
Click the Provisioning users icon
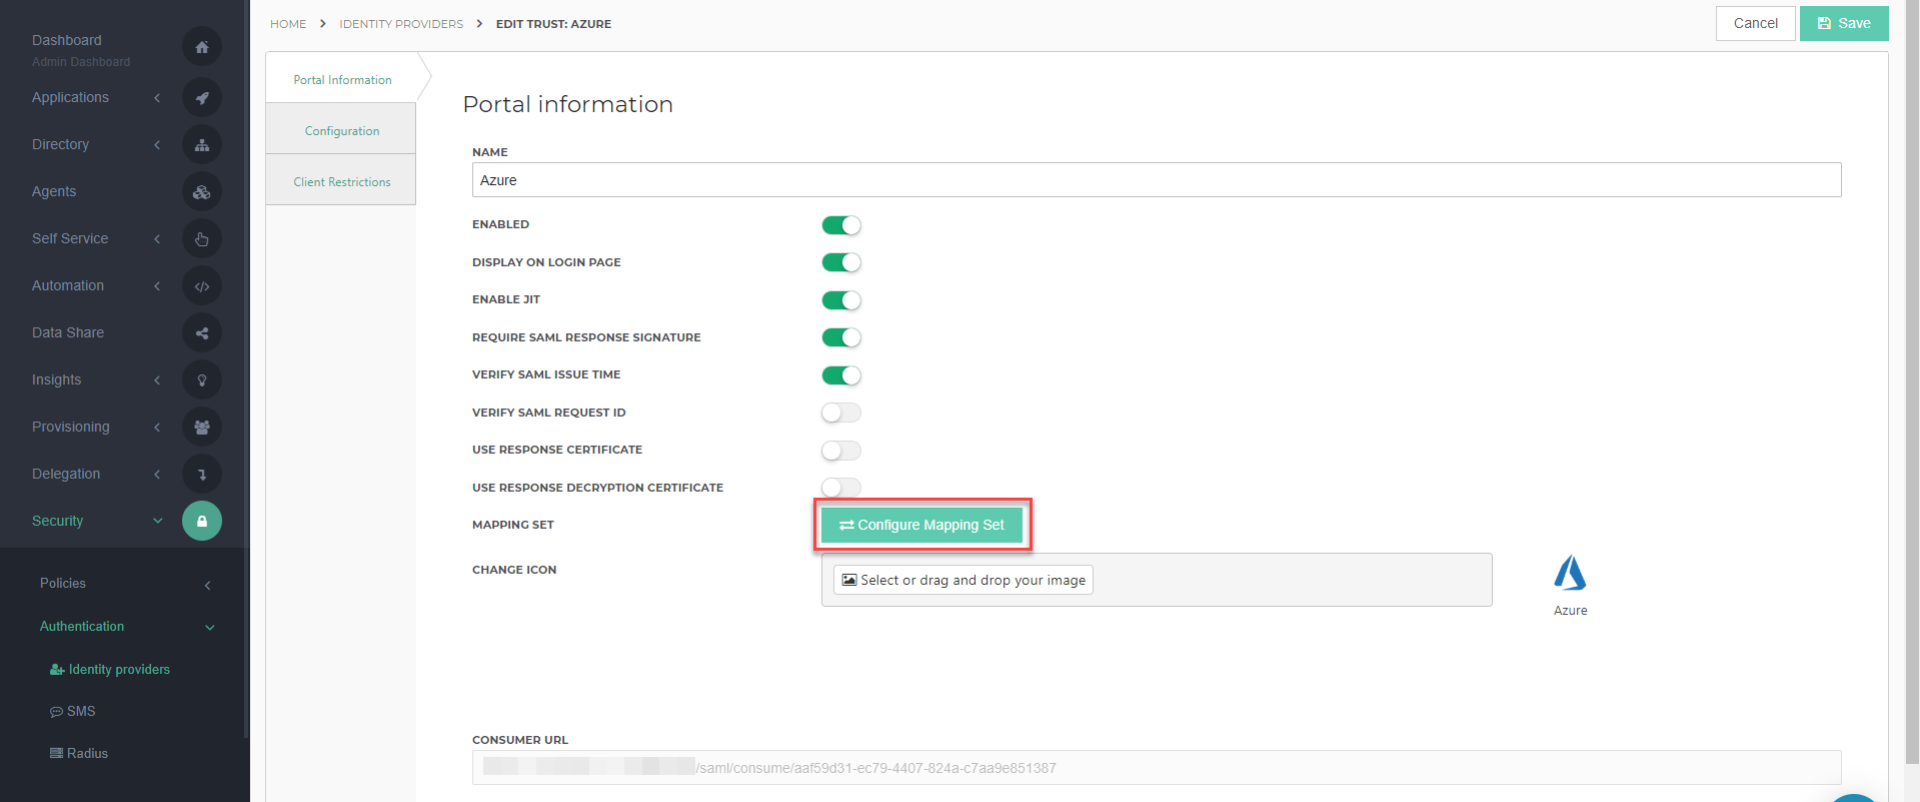202,427
